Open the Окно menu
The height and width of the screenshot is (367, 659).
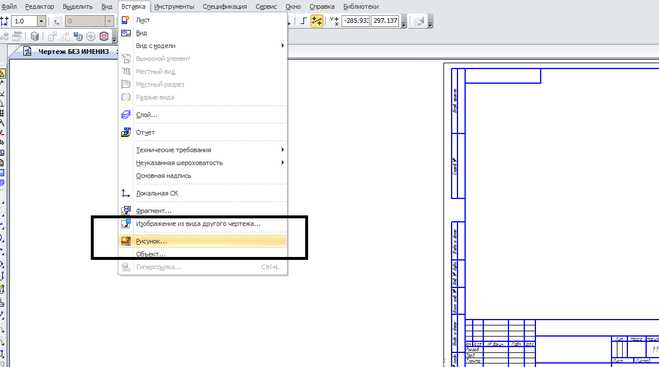pos(293,7)
